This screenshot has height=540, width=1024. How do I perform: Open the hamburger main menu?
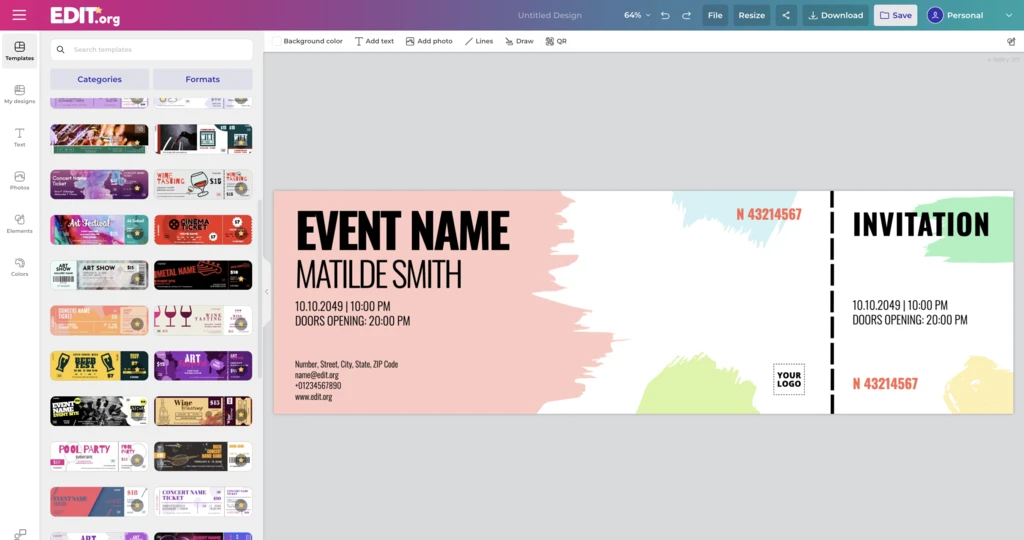(x=19, y=15)
